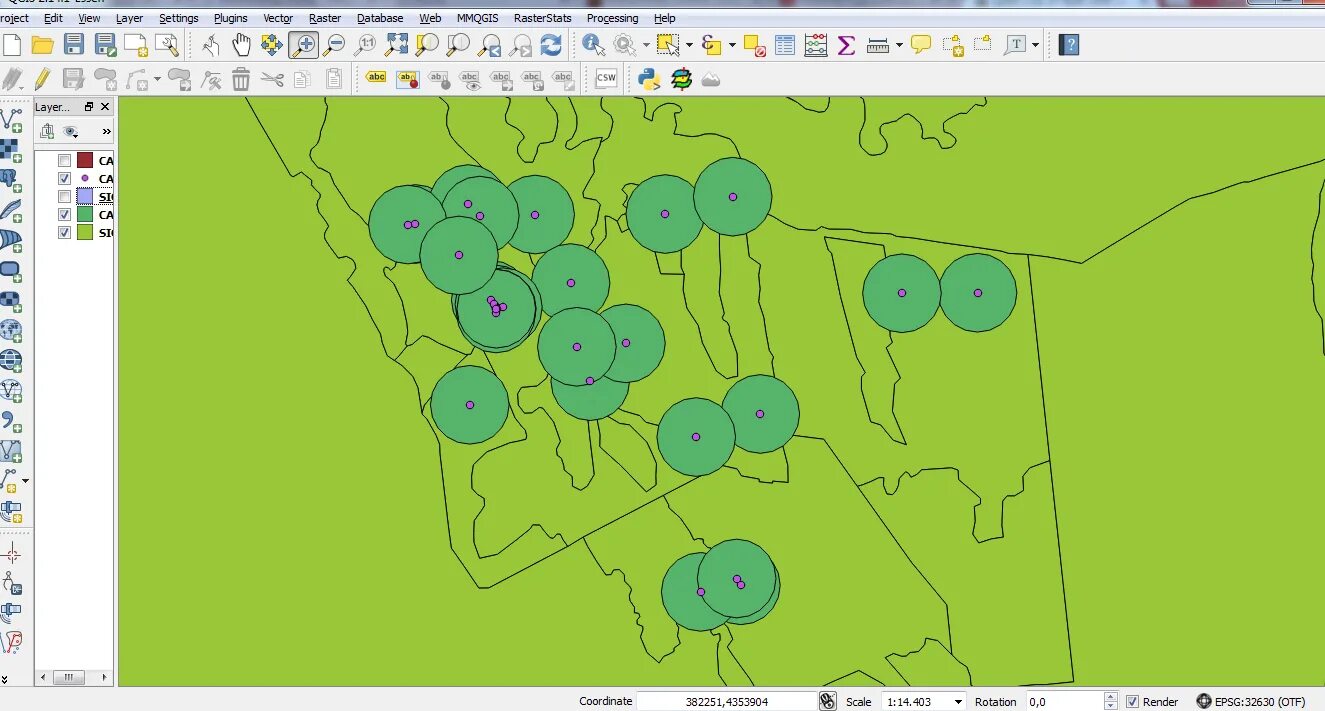Click the add group icon in Layers panel

point(46,131)
